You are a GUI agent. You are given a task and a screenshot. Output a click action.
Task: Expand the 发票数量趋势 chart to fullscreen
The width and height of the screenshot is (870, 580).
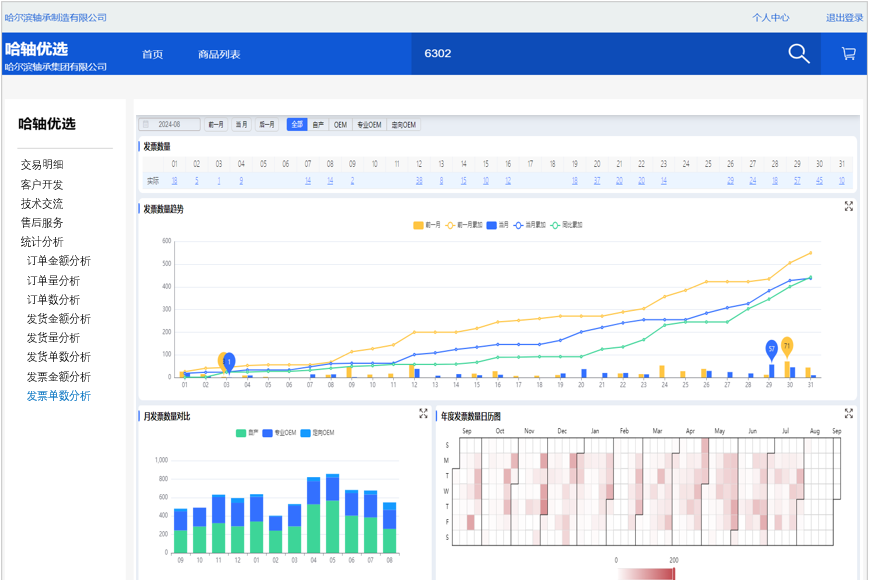[848, 206]
